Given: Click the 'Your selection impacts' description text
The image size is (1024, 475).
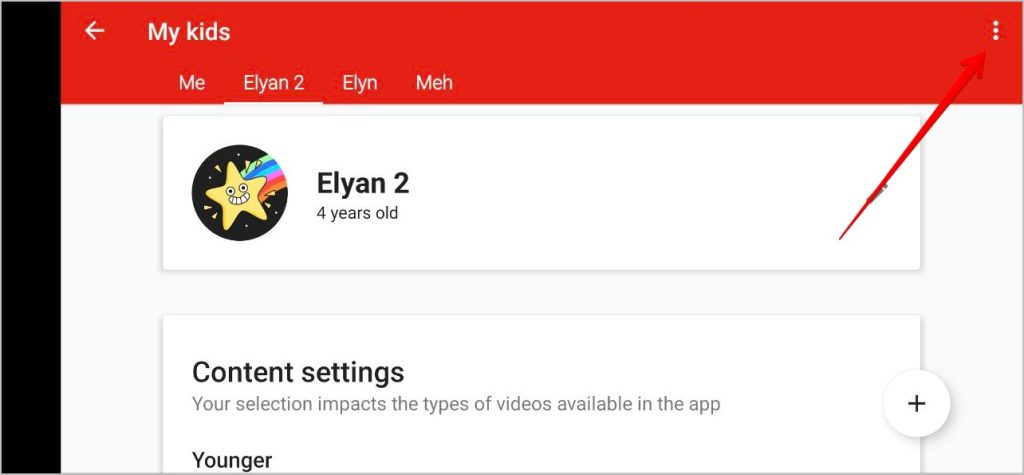Looking at the screenshot, I should pyautogui.click(x=456, y=404).
